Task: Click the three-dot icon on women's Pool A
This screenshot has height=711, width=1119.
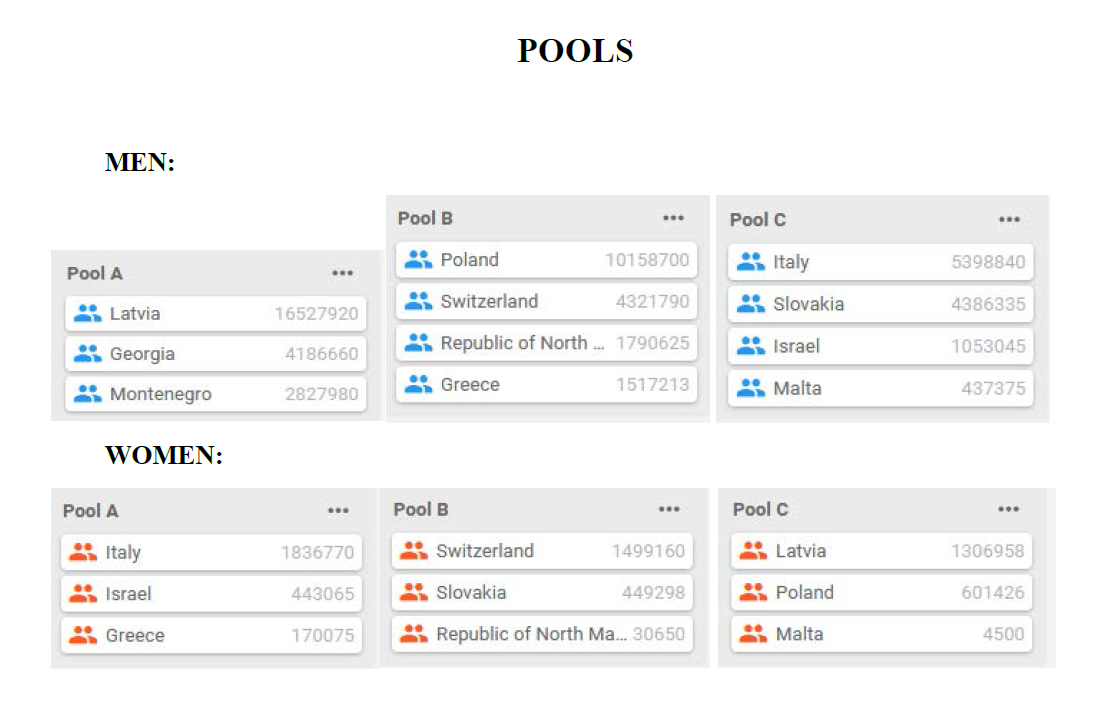Action: pos(338,511)
